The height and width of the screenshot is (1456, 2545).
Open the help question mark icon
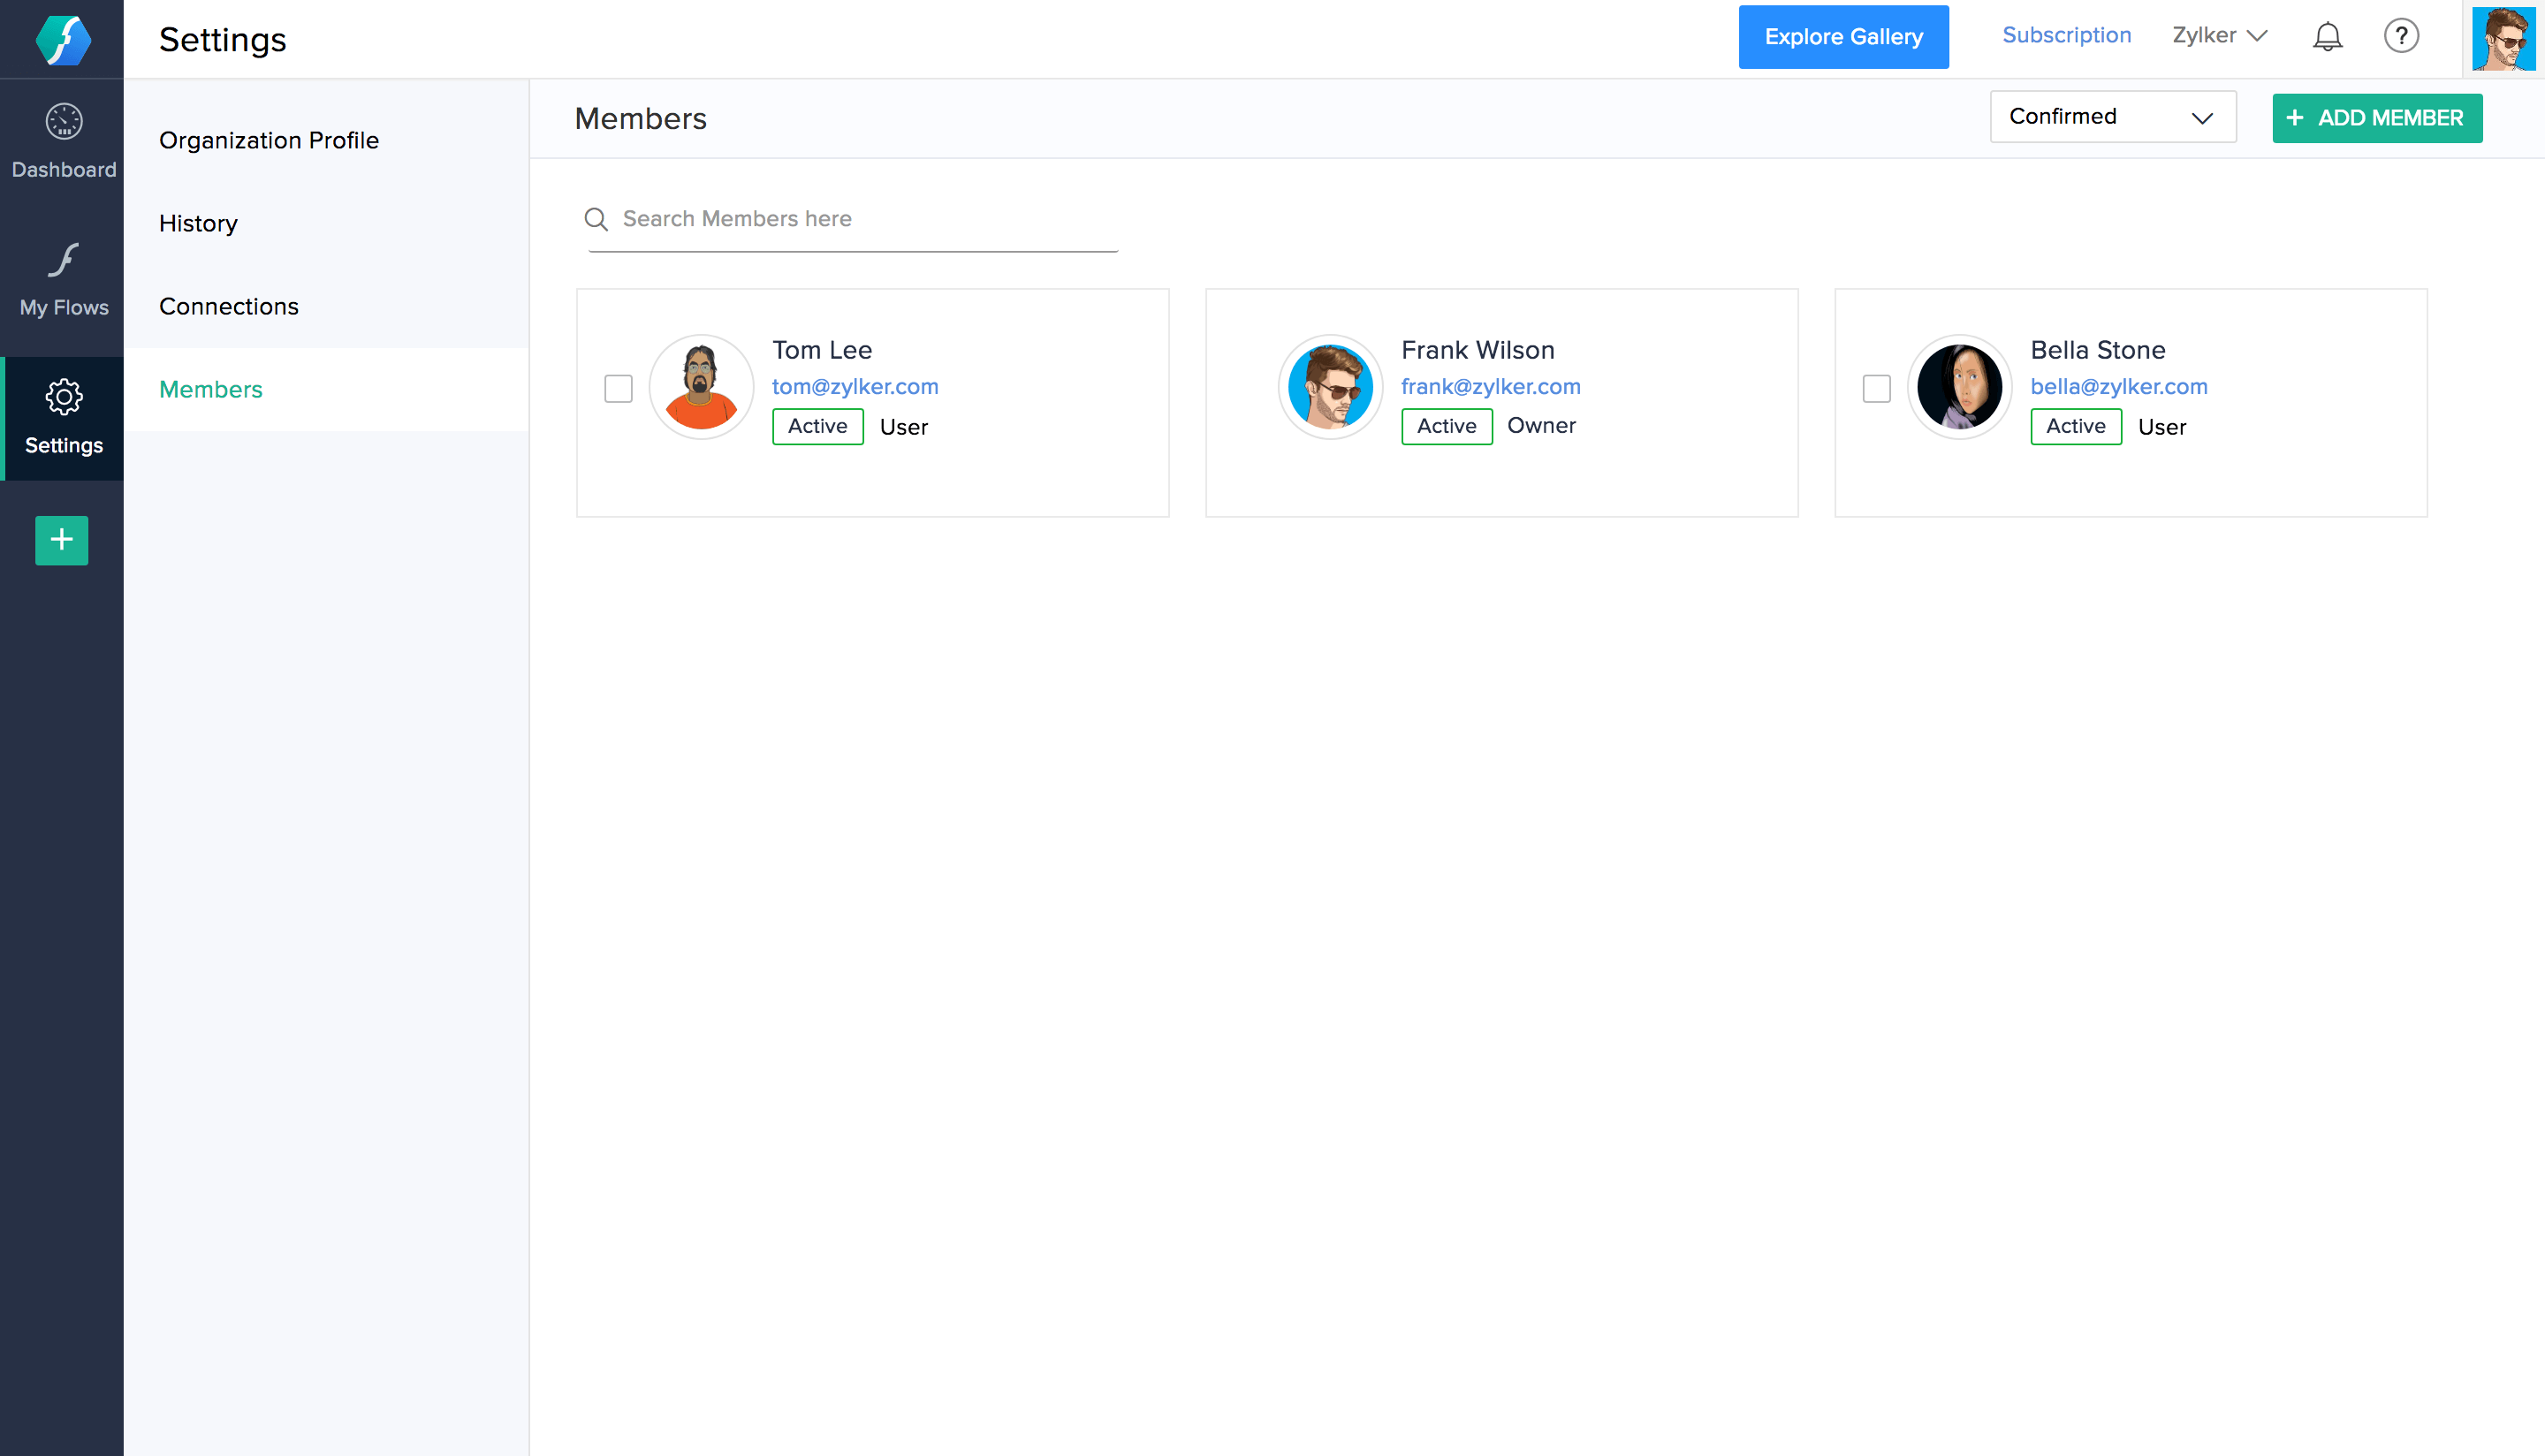coord(2400,36)
